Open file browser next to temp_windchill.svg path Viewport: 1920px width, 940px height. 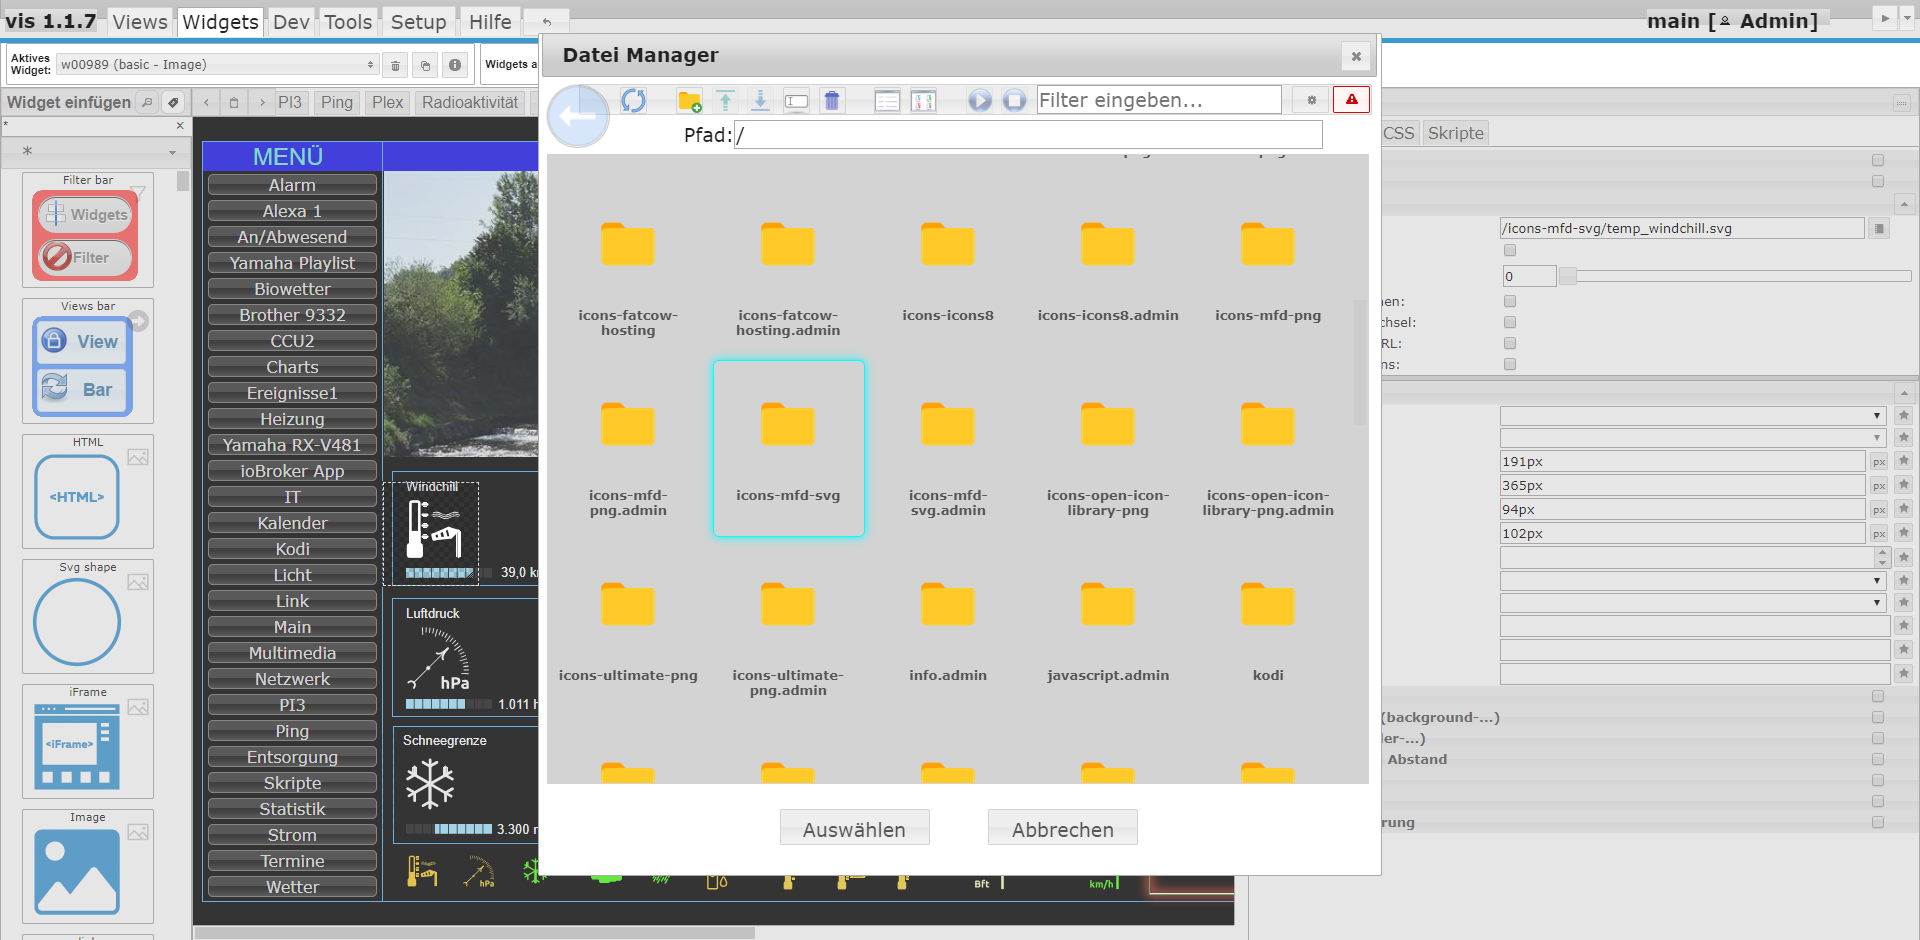[1879, 229]
